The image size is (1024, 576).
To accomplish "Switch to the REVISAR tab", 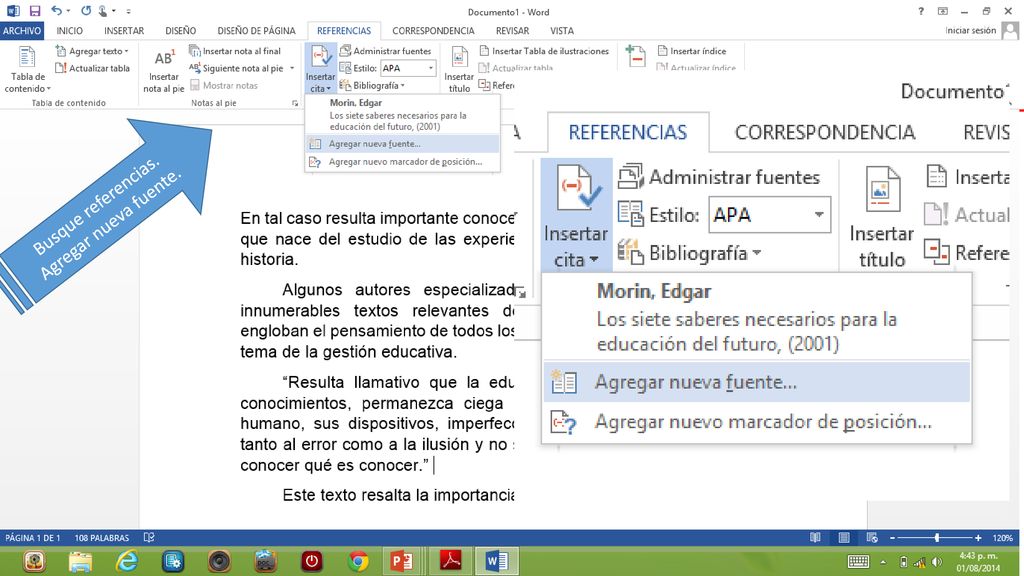I will click(512, 31).
